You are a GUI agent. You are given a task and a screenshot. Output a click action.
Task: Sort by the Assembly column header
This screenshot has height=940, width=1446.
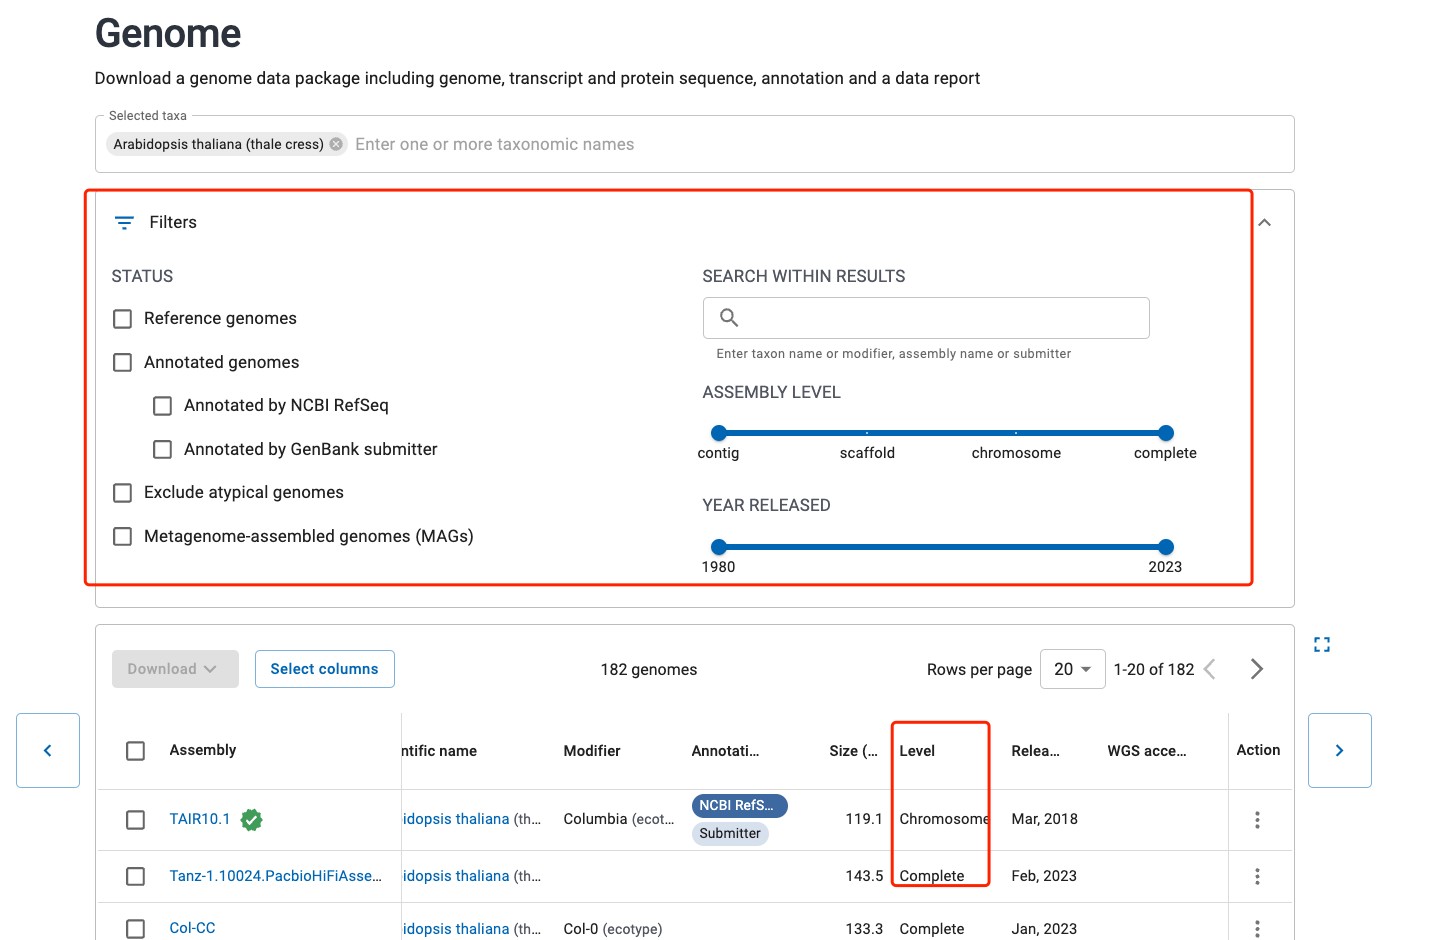pos(203,750)
